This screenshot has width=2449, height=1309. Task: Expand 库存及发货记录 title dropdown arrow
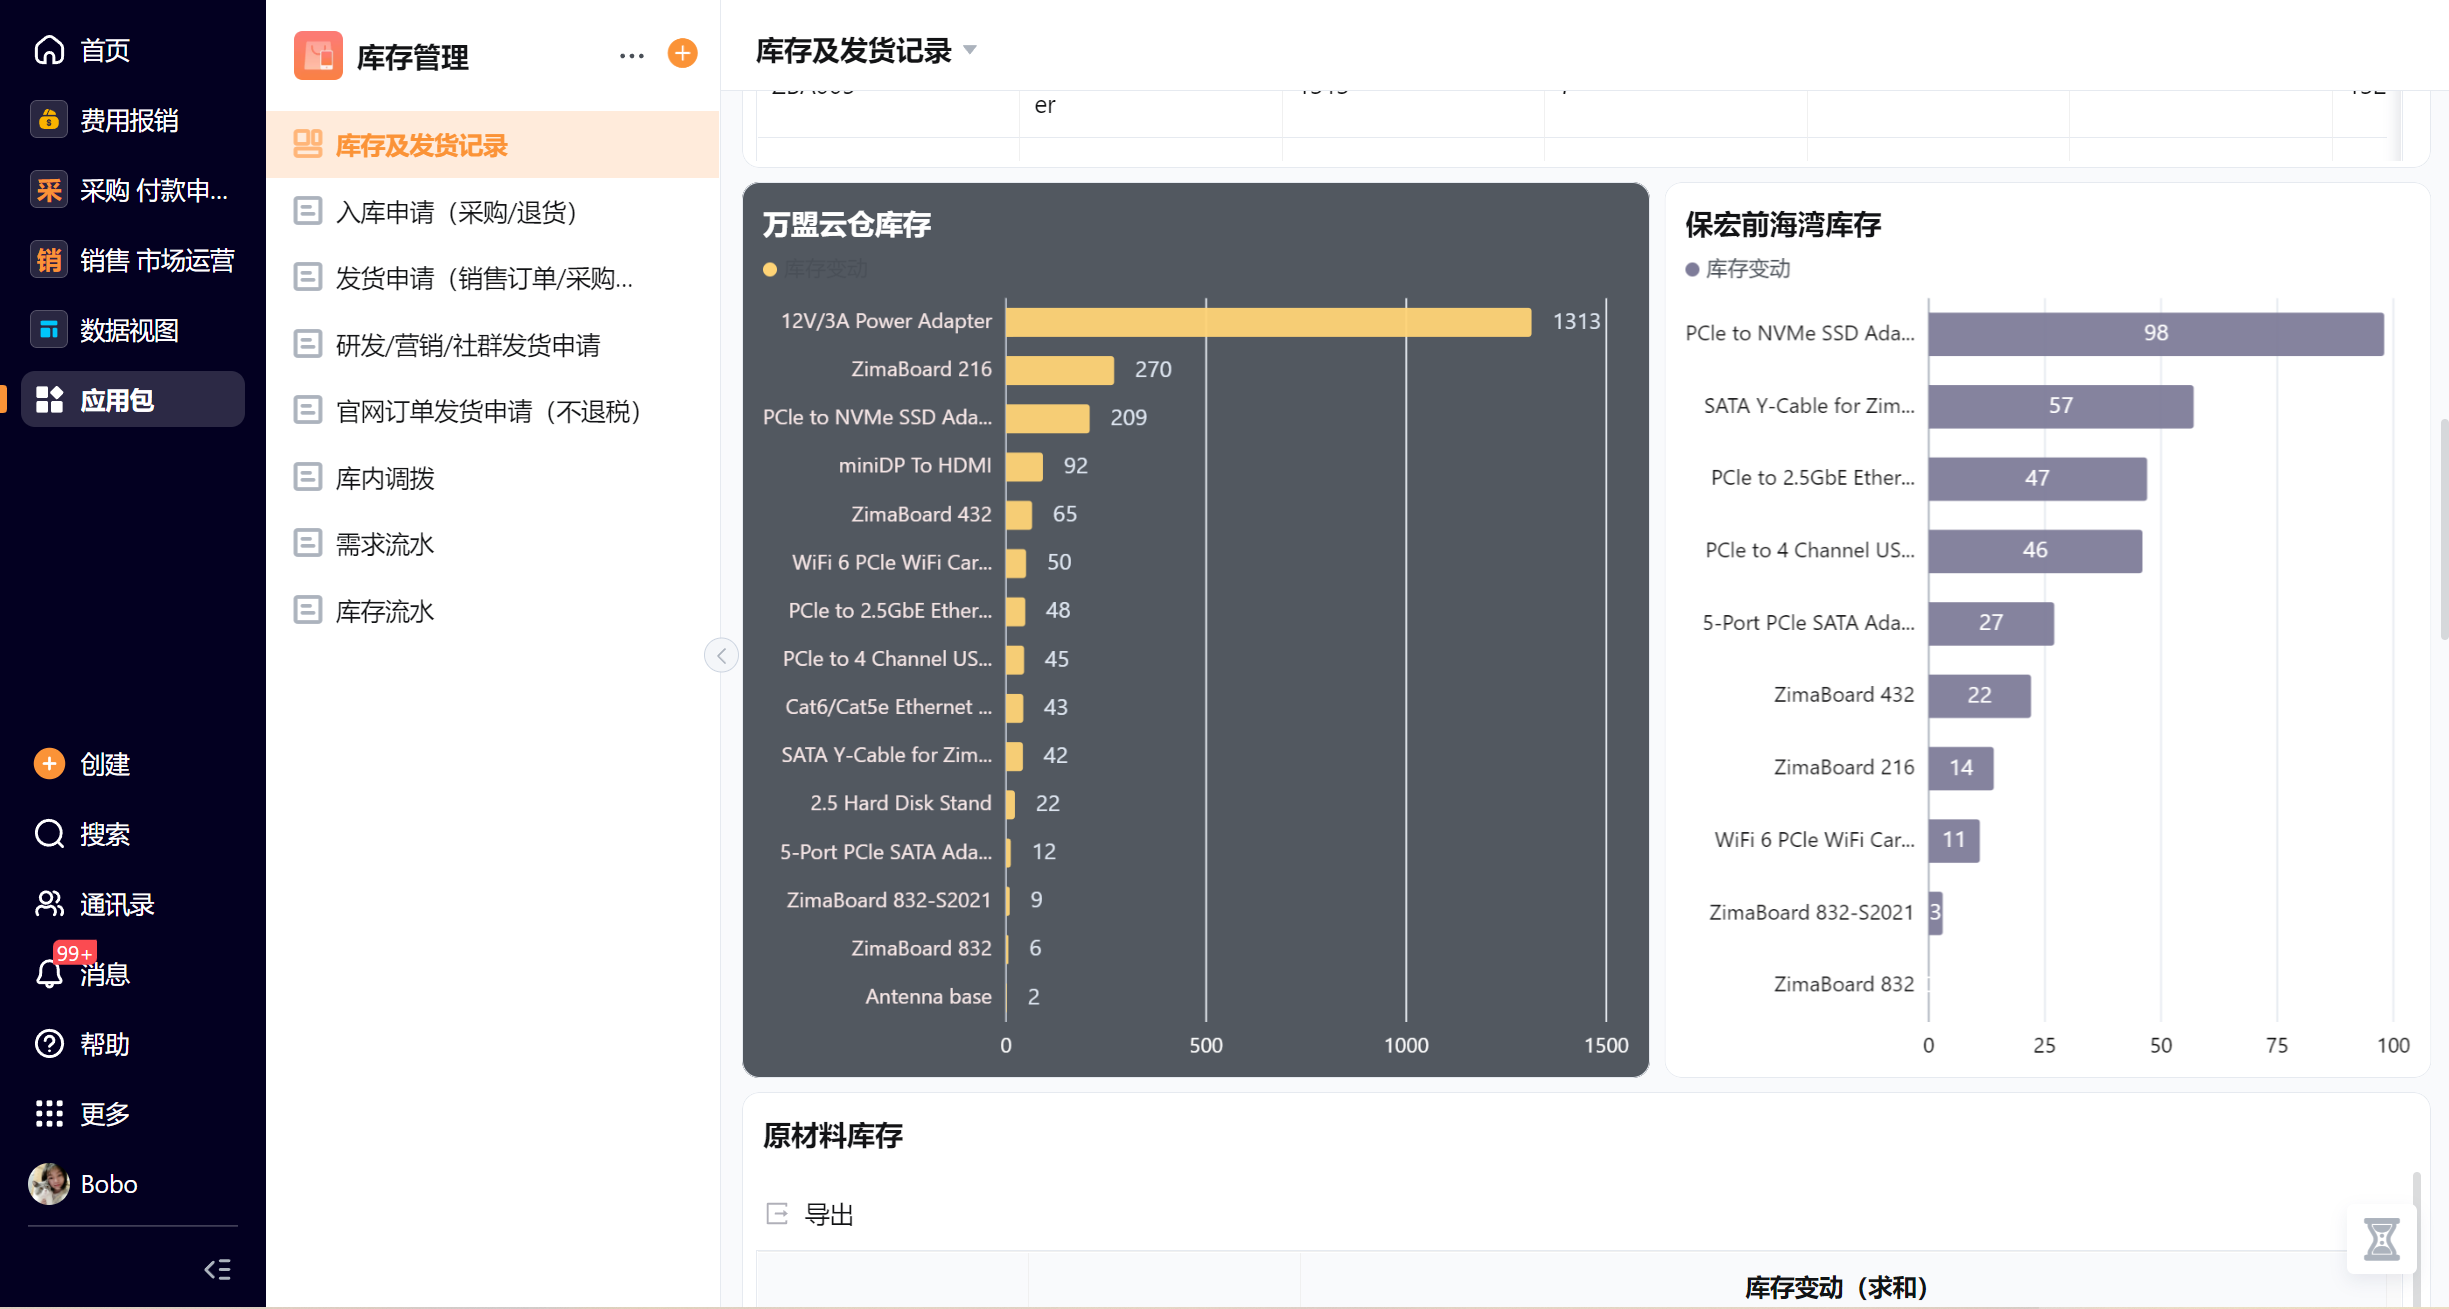click(x=969, y=50)
